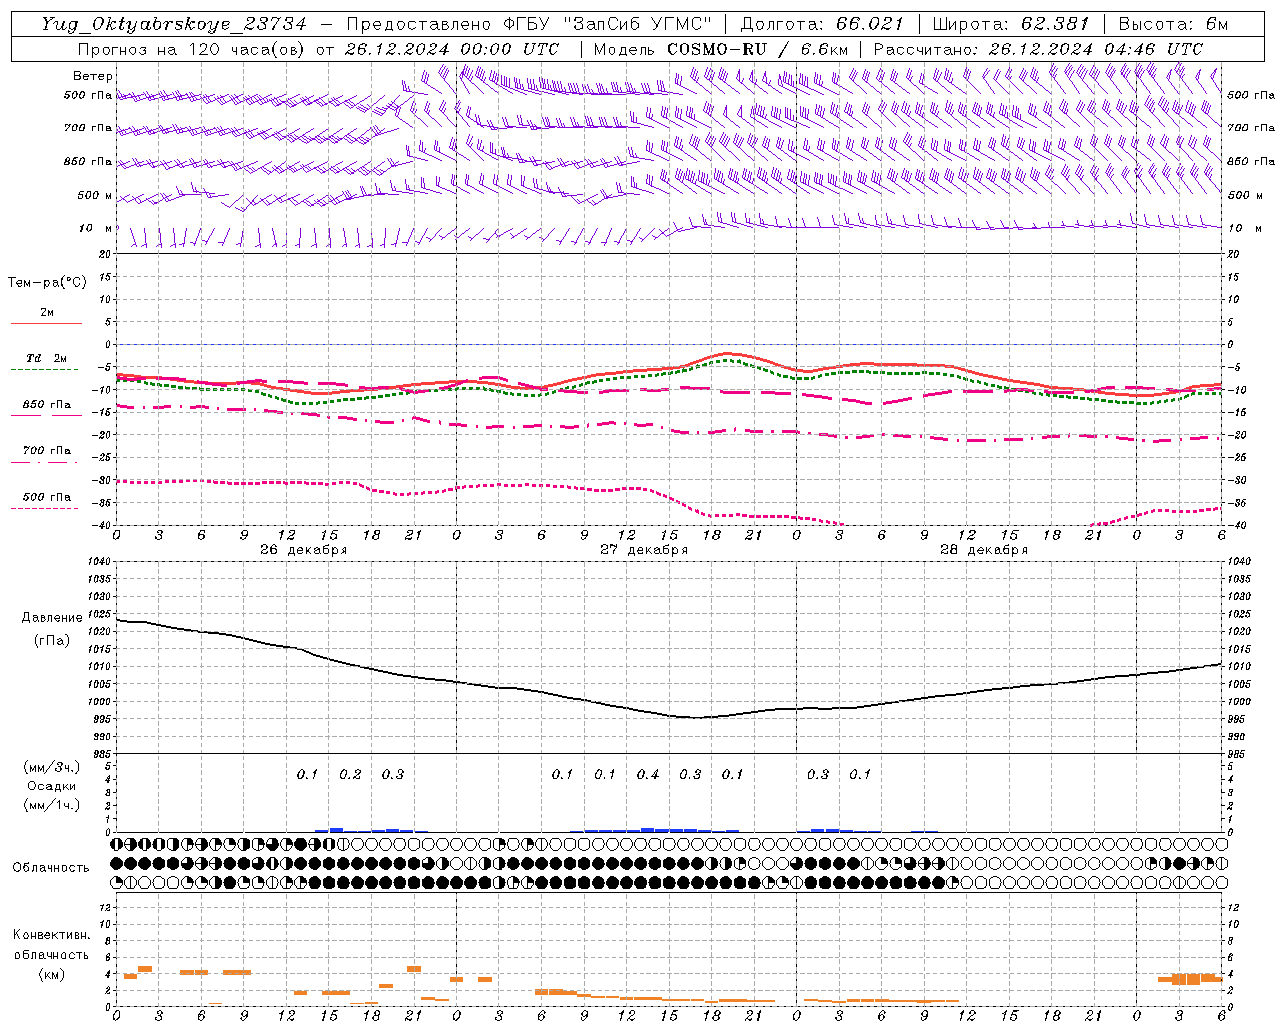Image resolution: width=1280 pixels, height=1024 pixels.
Task: Click the station title Yug_Oktyabrskoye_23734
Action: click(x=174, y=25)
